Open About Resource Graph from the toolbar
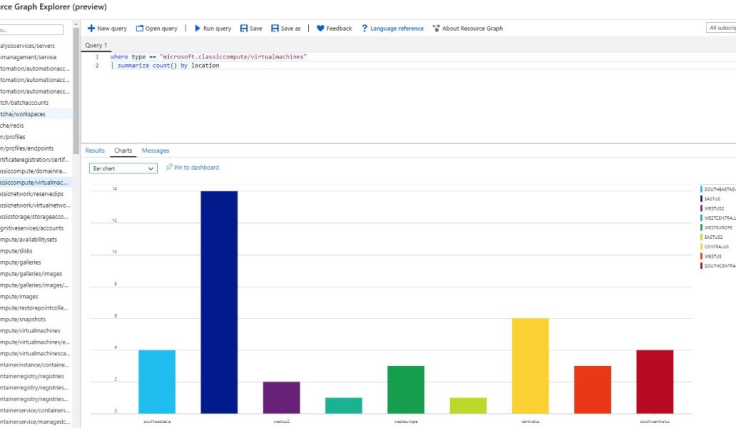Image resolution: width=736 pixels, height=428 pixels. [436, 29]
